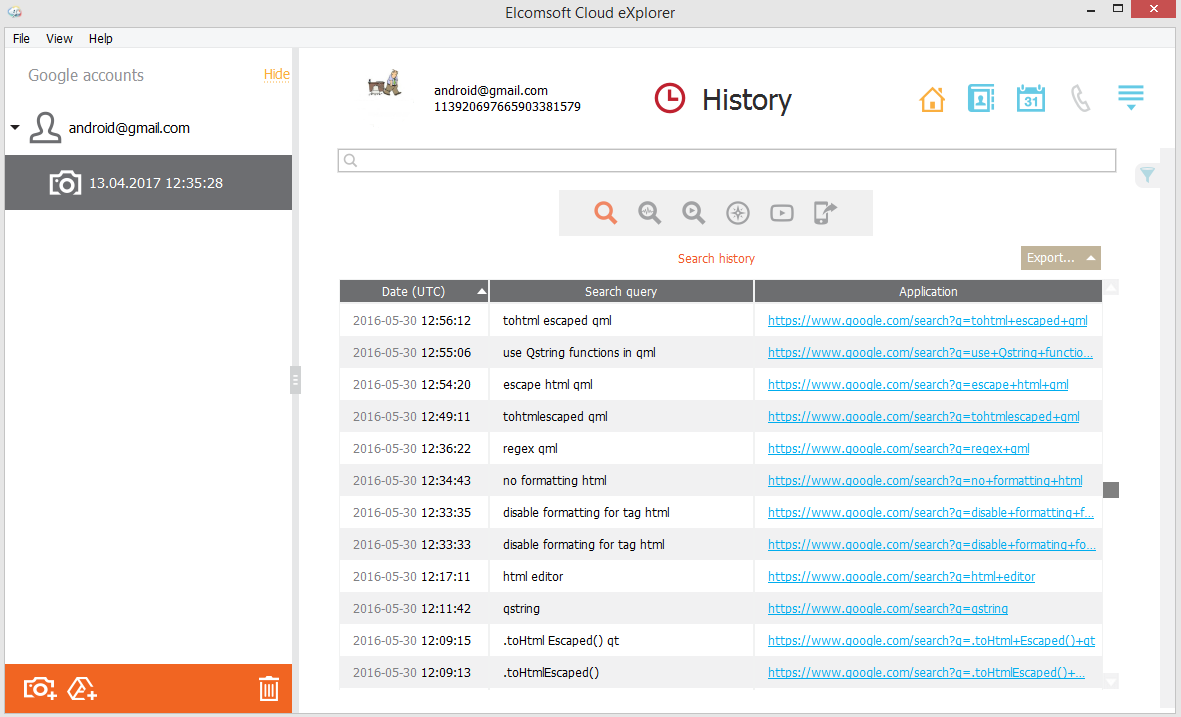
Task: Show the browsing history compass icon
Action: (738, 213)
